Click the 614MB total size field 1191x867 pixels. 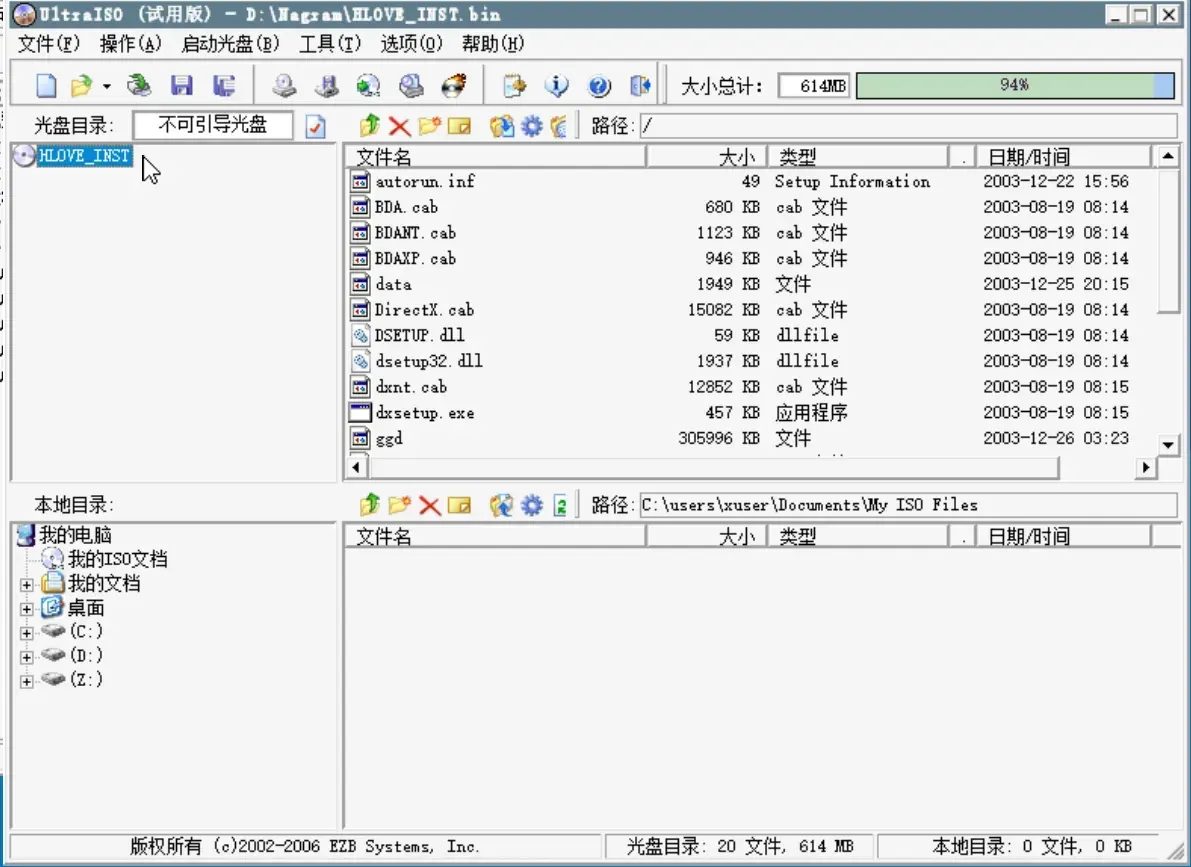(815, 86)
